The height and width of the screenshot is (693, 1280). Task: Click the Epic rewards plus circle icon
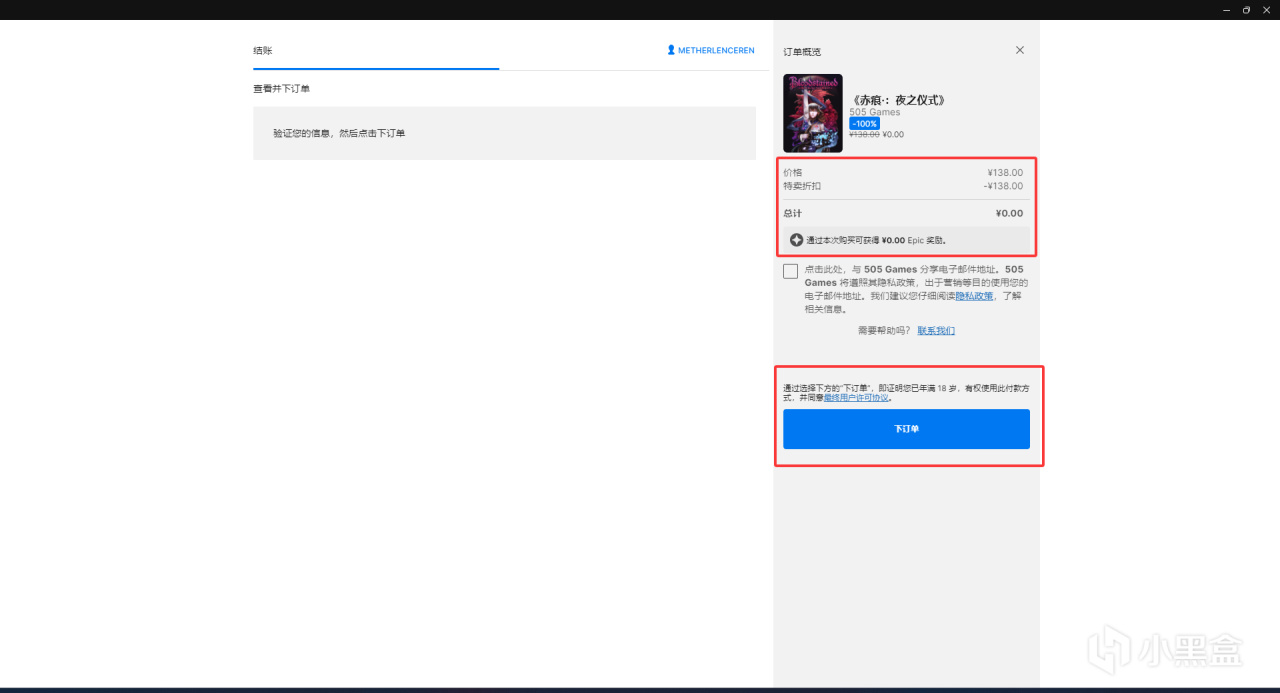pyautogui.click(x=797, y=240)
